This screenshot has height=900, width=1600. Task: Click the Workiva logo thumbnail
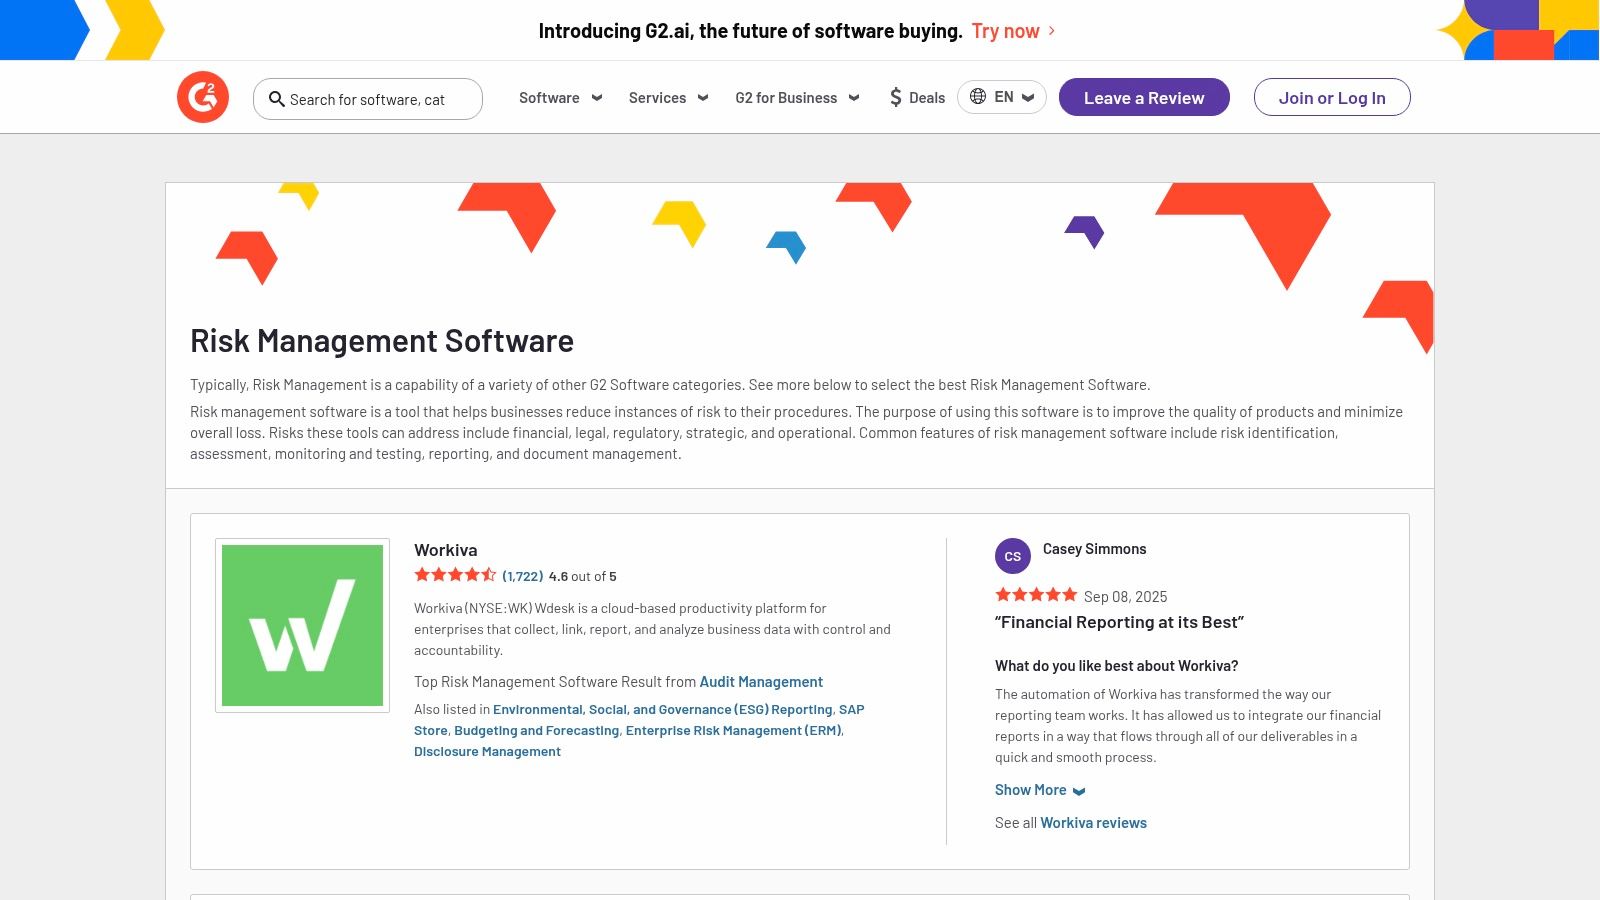(x=302, y=625)
